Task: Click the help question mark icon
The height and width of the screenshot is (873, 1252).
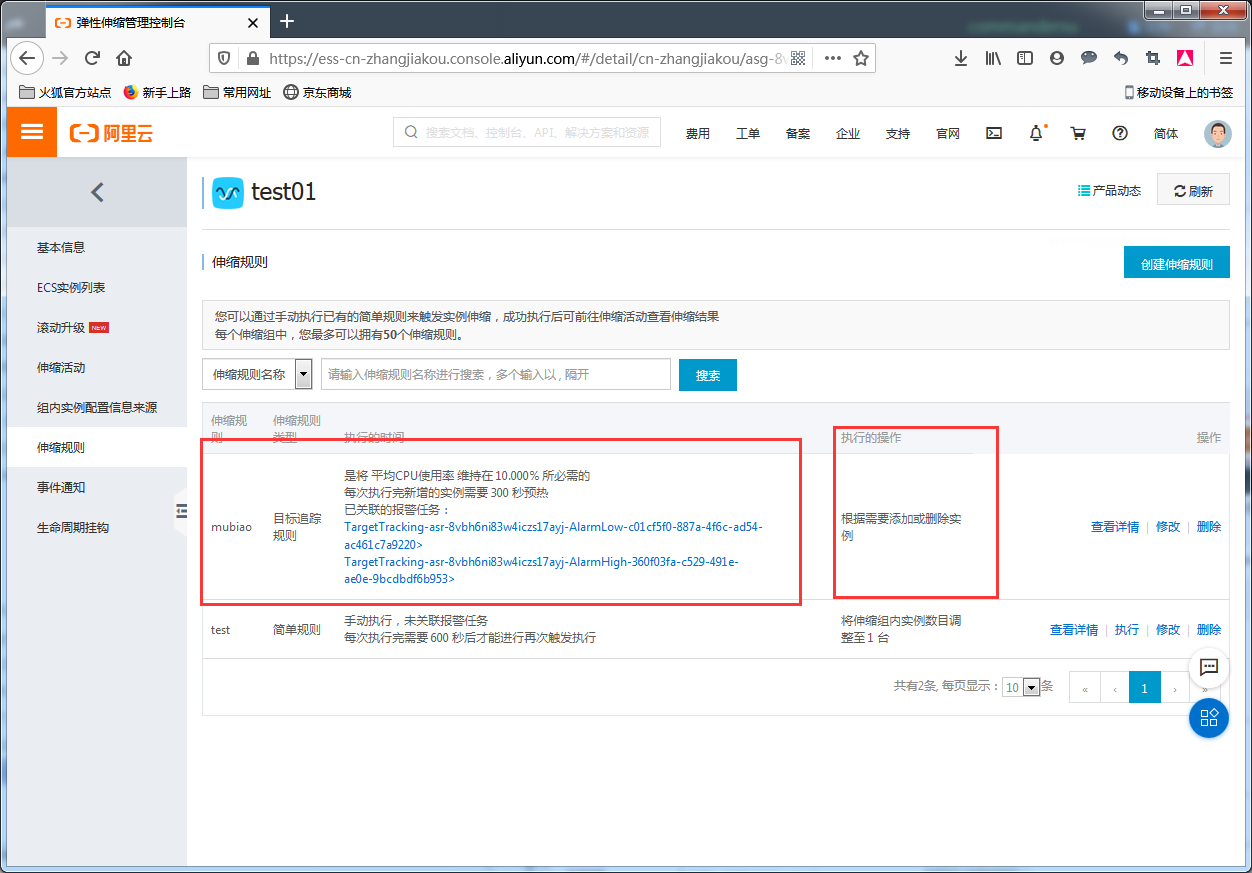Action: pyautogui.click(x=1120, y=133)
